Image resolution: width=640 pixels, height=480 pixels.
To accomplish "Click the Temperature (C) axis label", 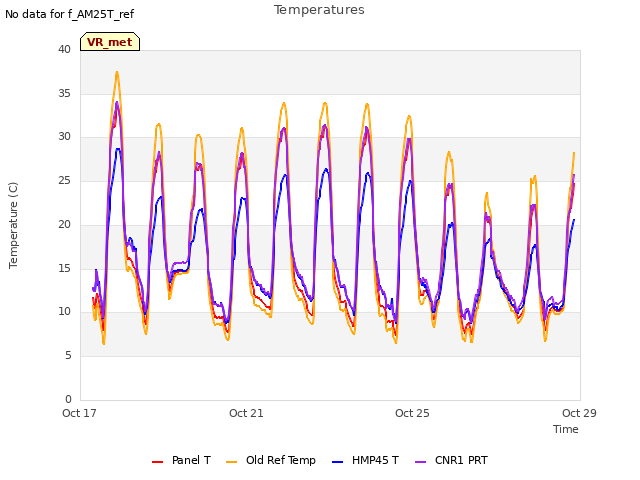I will coord(13,225).
